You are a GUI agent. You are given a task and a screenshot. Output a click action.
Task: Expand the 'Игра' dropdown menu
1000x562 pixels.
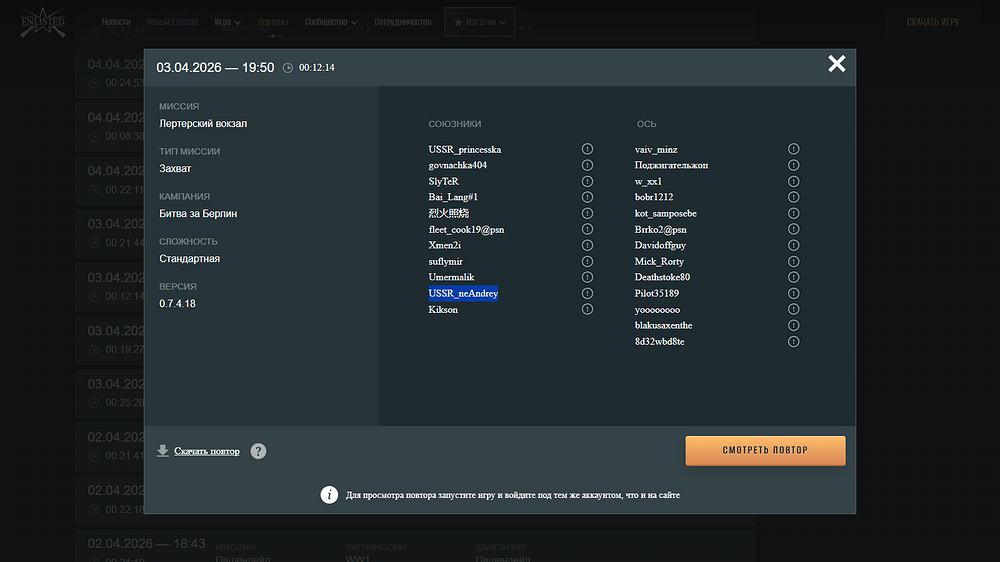point(227,21)
